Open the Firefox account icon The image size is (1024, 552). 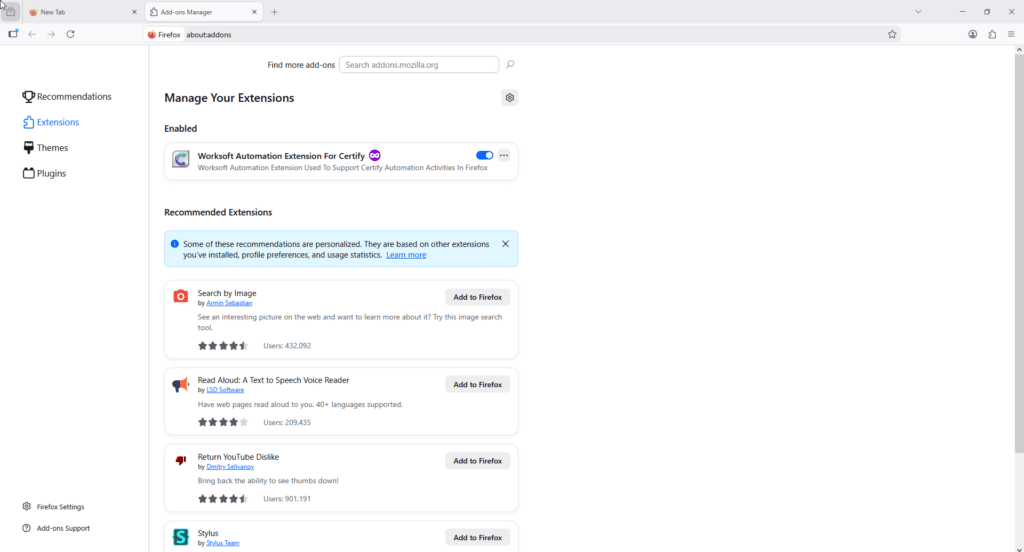click(x=972, y=35)
